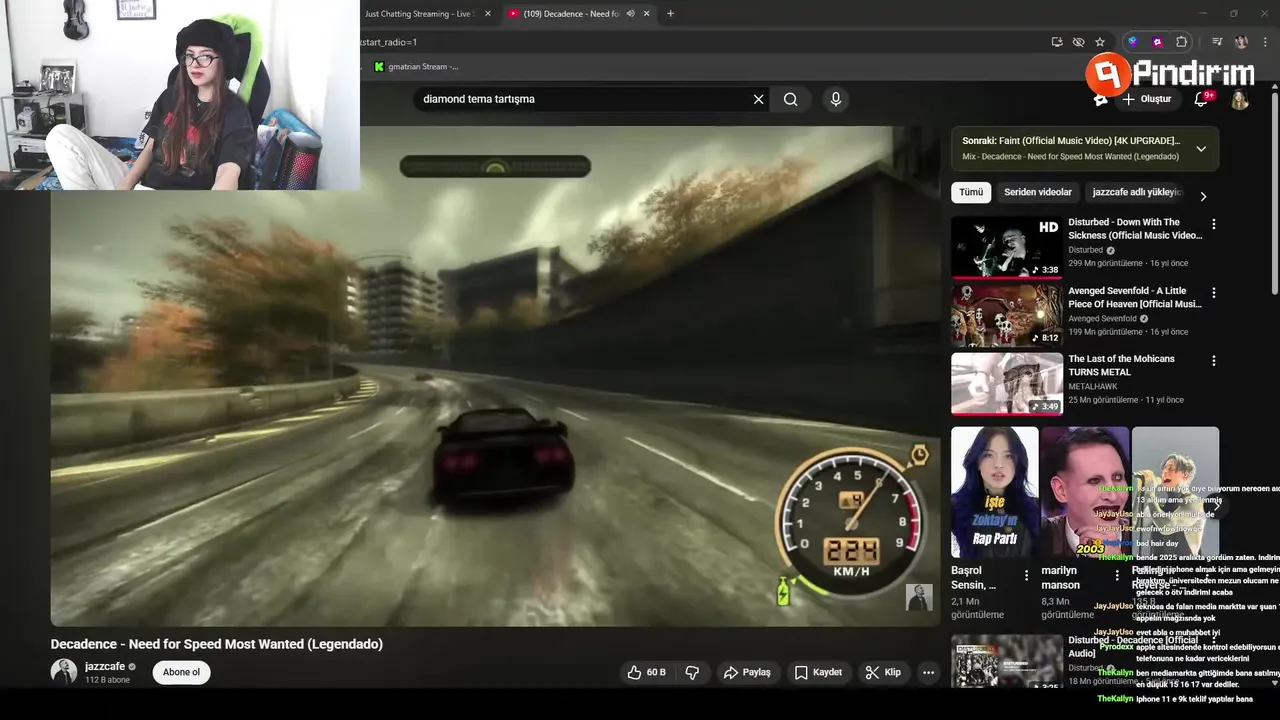Screen dimensions: 1280x720
Task: Open the Chrome three-dot menu
Action: (x=1264, y=42)
